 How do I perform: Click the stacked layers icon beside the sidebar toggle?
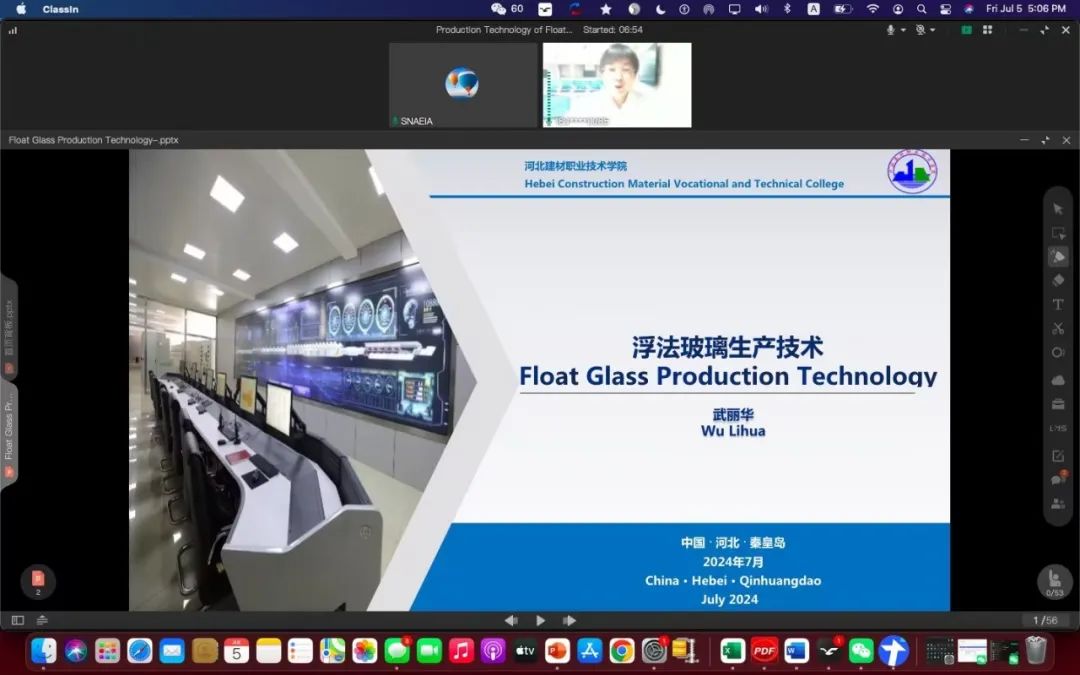tap(42, 621)
